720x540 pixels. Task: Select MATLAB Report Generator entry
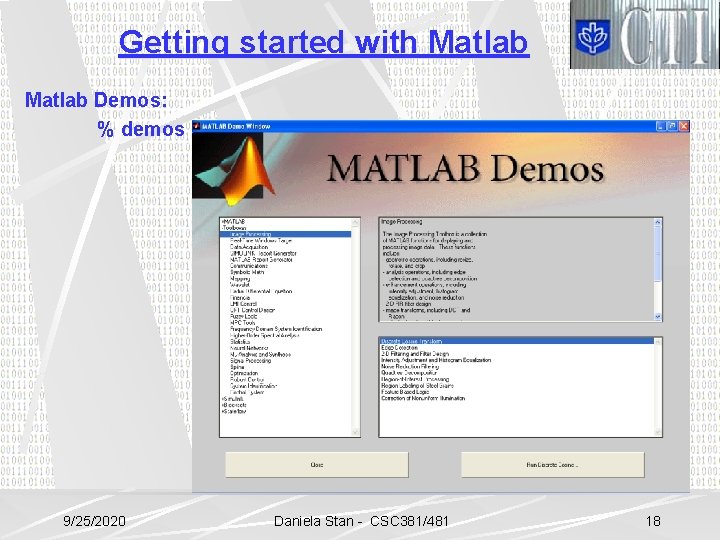point(261,259)
